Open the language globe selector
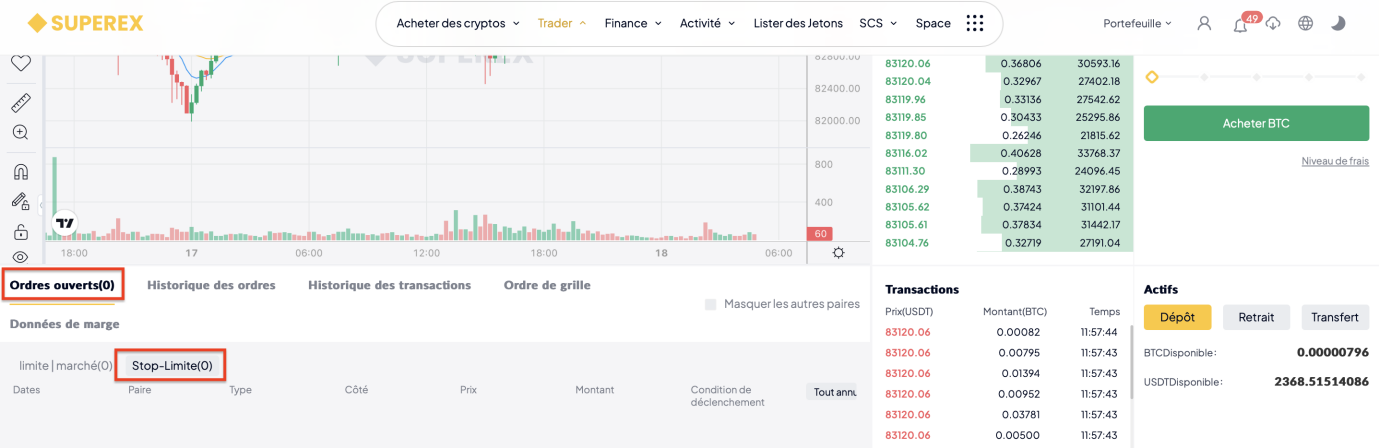 pos(1305,23)
